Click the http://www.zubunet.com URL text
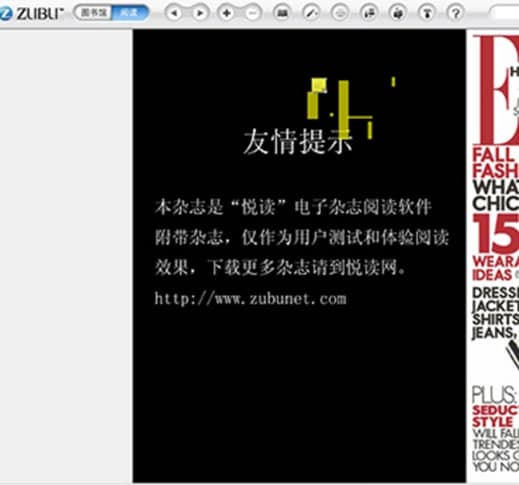The height and width of the screenshot is (485, 519). (250, 299)
